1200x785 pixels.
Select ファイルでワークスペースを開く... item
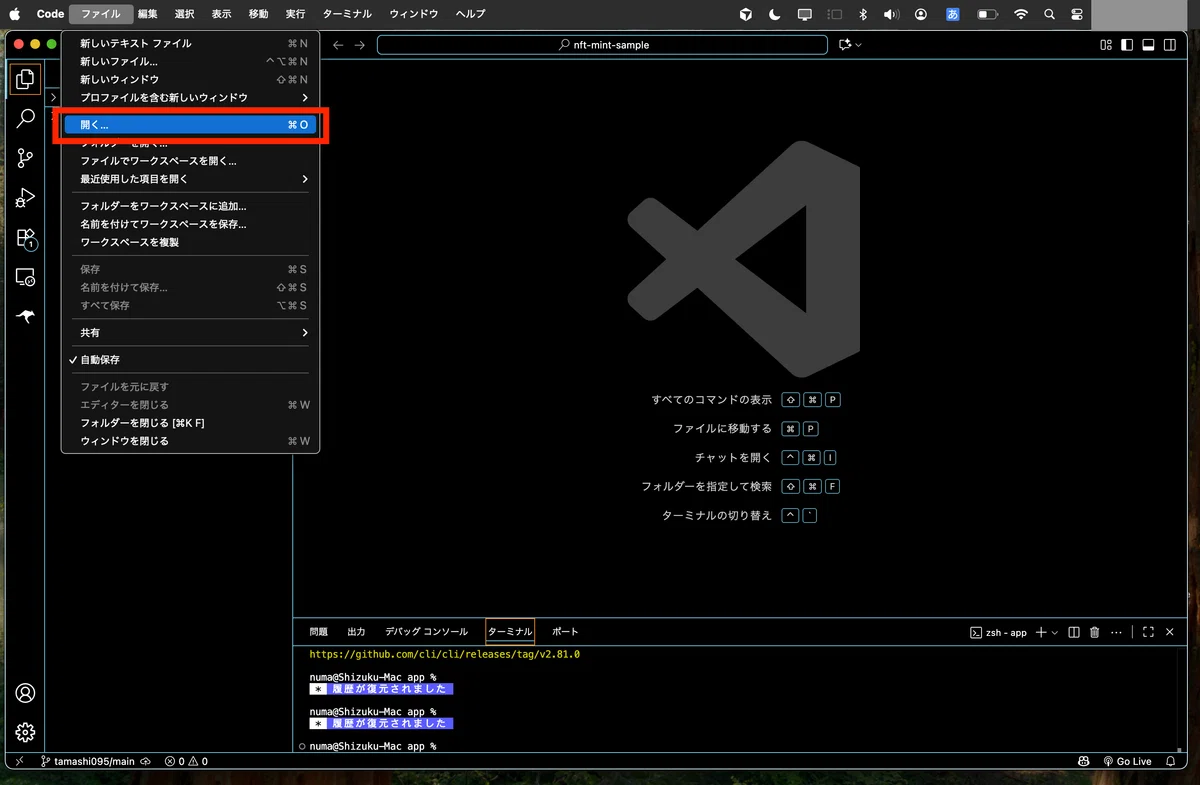190,161
